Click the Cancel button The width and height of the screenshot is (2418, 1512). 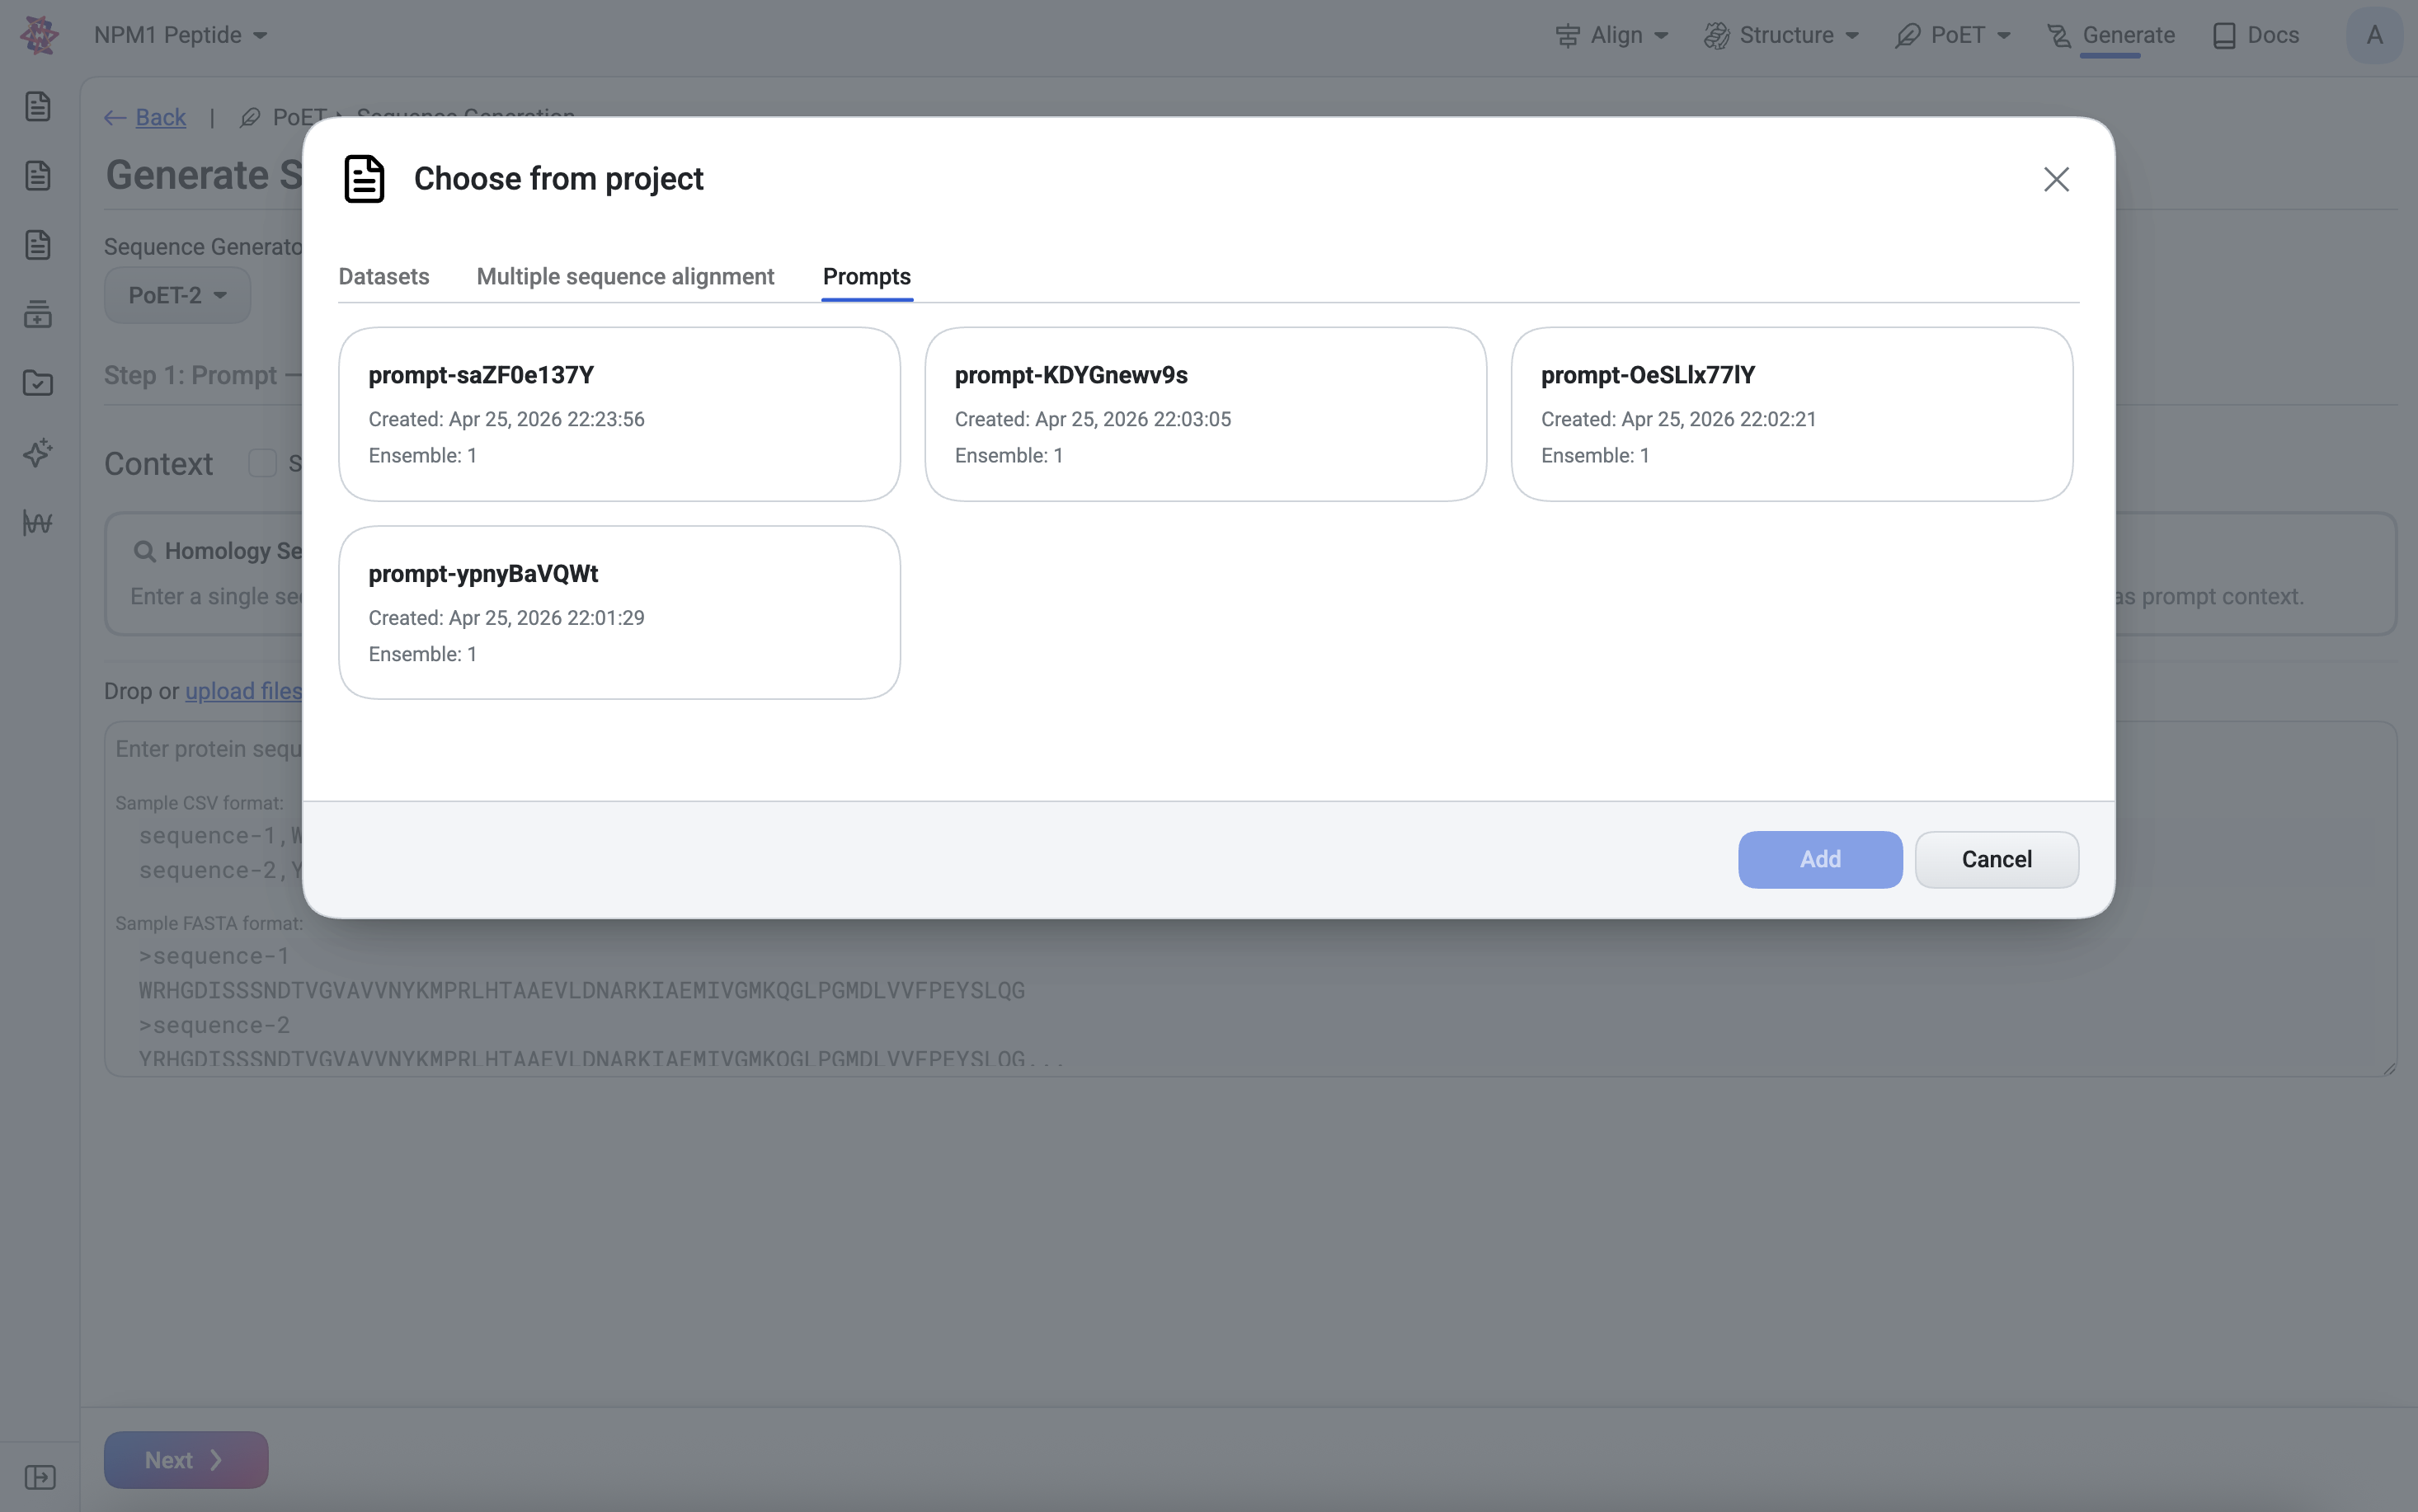click(1996, 859)
